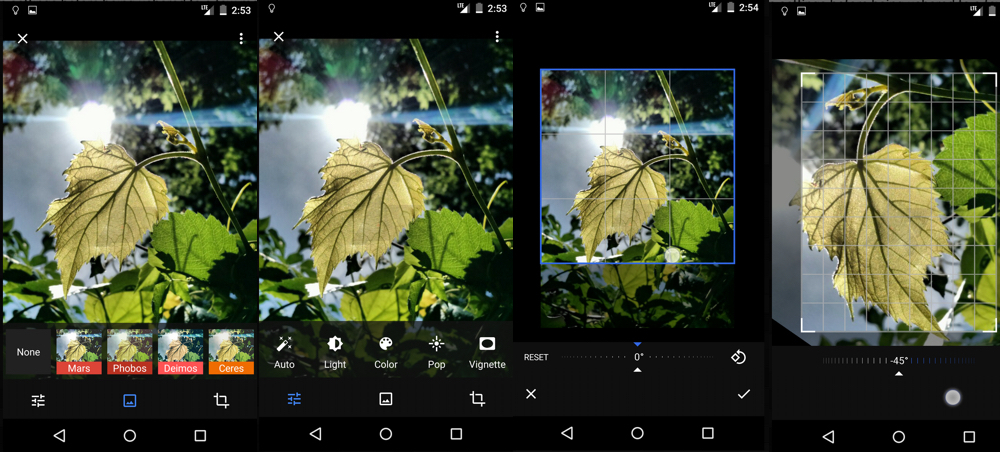Image resolution: width=1000 pixels, height=452 pixels.
Task: Tap Recents button in the second screen
Action: coord(456,434)
